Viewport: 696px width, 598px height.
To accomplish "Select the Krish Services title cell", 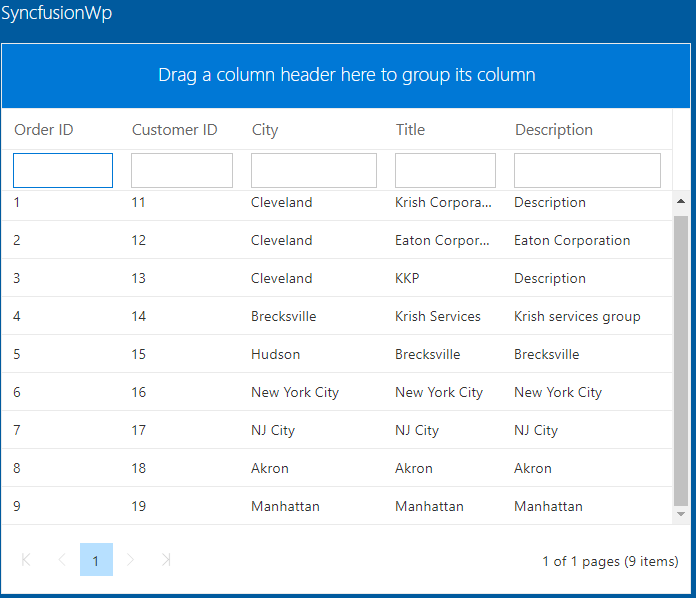I will pos(438,316).
